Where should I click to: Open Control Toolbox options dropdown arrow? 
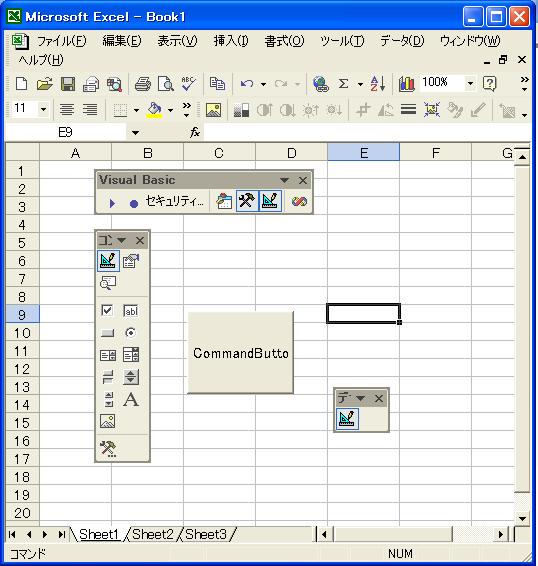pyautogui.click(x=121, y=240)
